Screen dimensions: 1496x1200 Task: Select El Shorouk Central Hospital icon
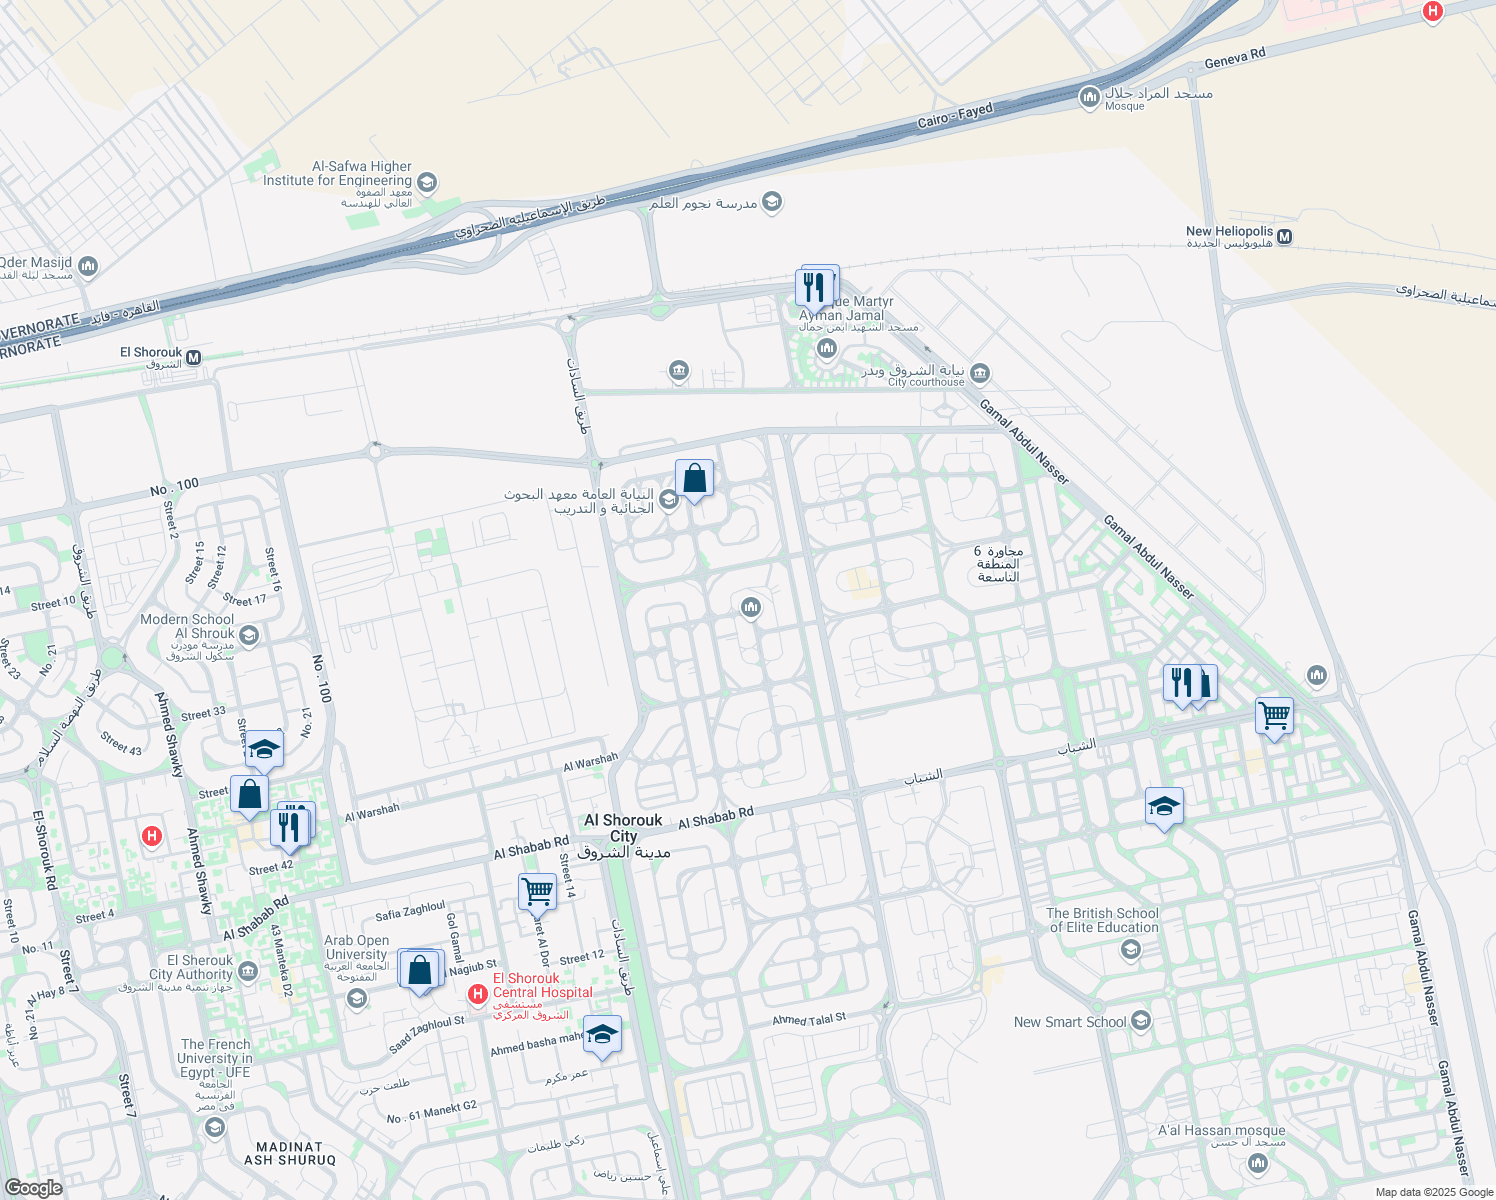[478, 994]
